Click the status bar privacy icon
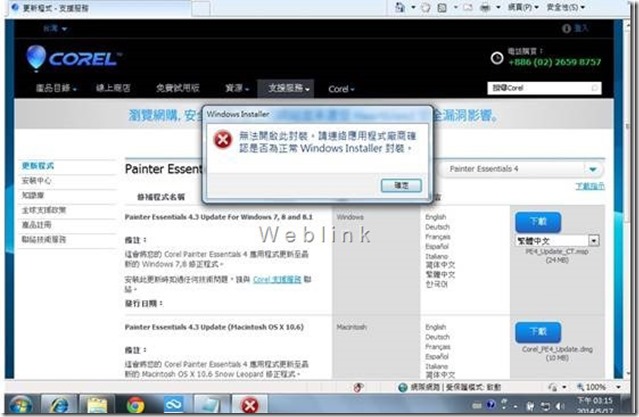 pos(553,387)
